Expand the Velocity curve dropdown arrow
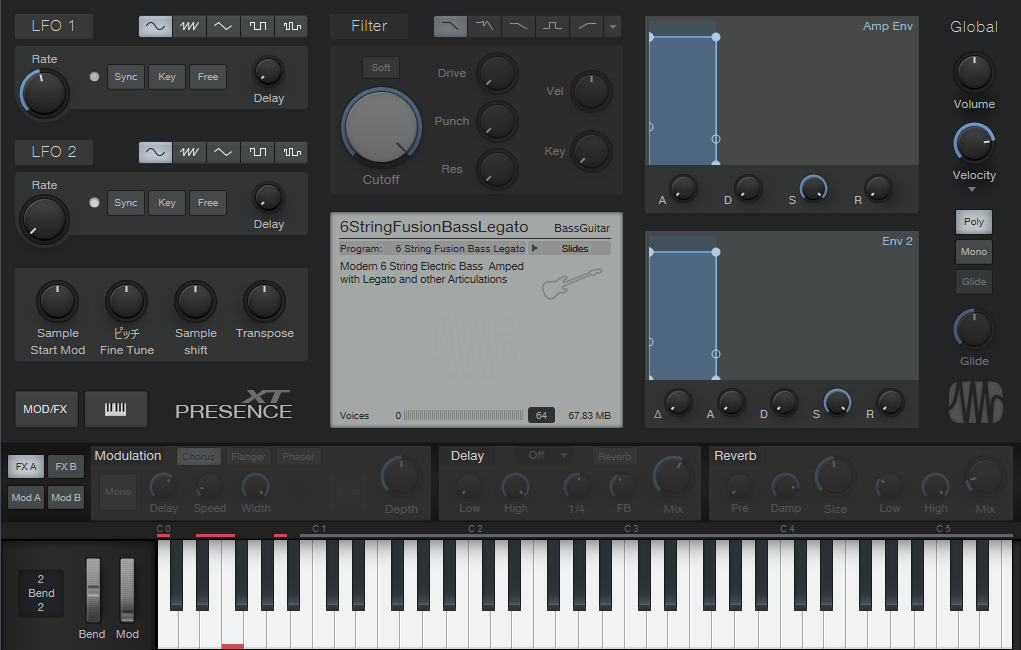Screen dimensions: 1021x650 click(x=973, y=189)
